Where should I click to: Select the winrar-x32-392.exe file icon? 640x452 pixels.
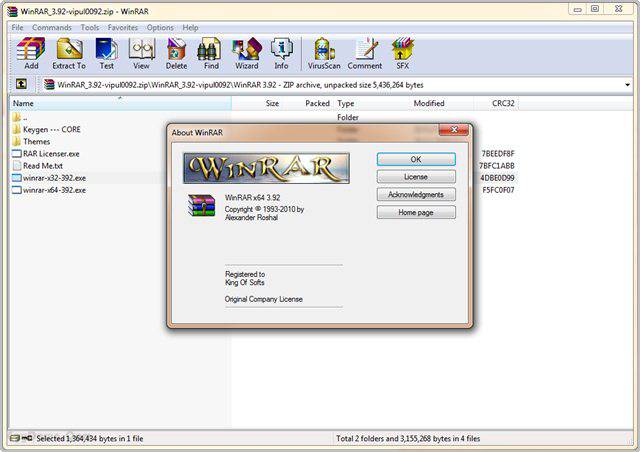17,178
